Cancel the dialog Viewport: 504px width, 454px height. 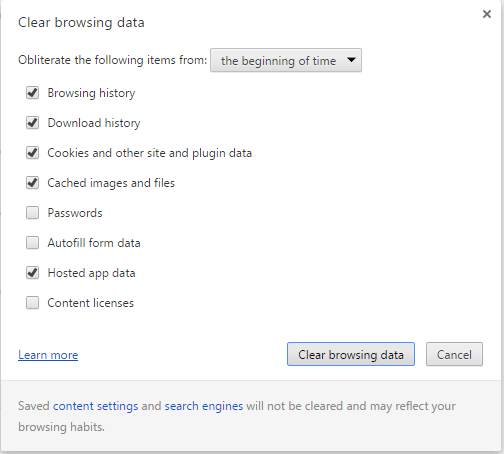454,354
